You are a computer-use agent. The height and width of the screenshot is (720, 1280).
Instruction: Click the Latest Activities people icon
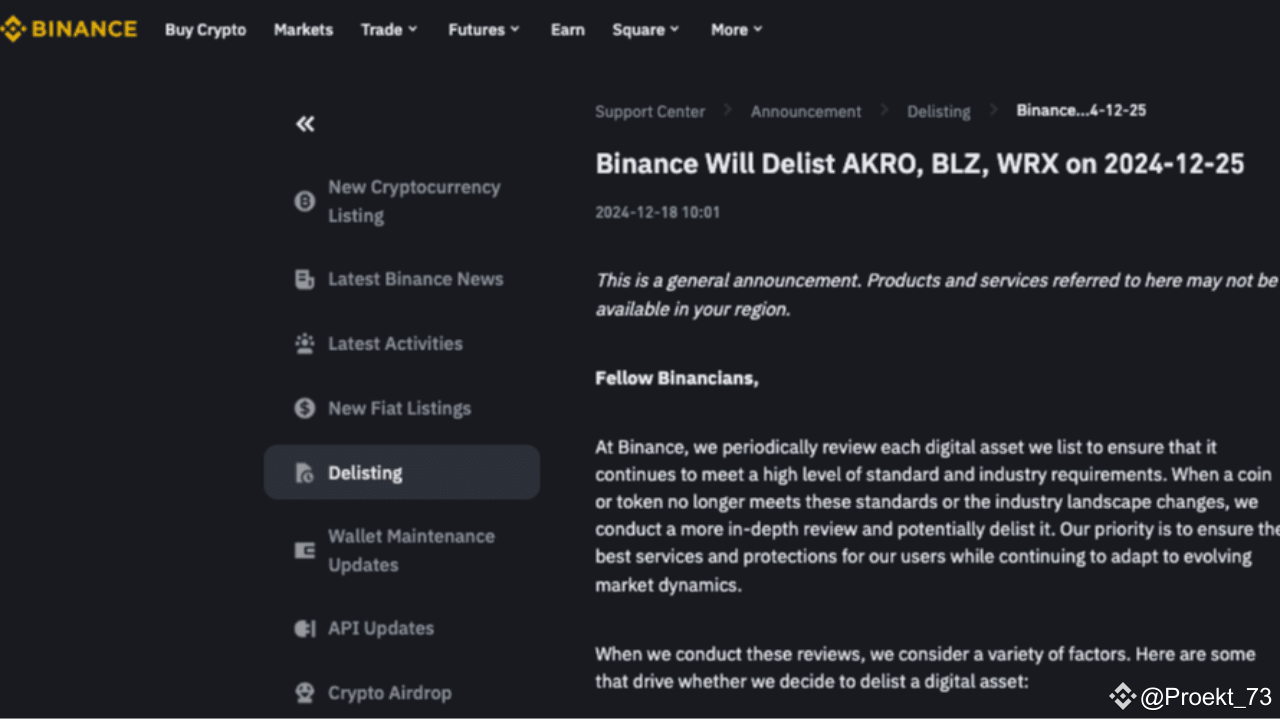click(x=303, y=343)
